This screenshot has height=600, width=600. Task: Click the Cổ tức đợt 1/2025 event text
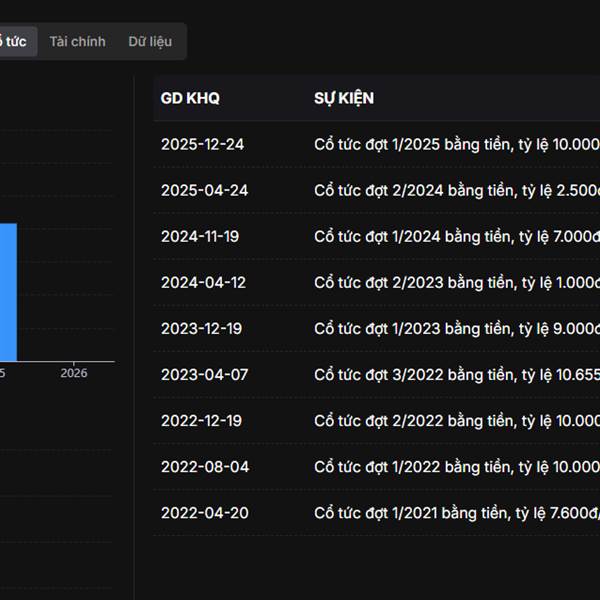click(x=456, y=144)
